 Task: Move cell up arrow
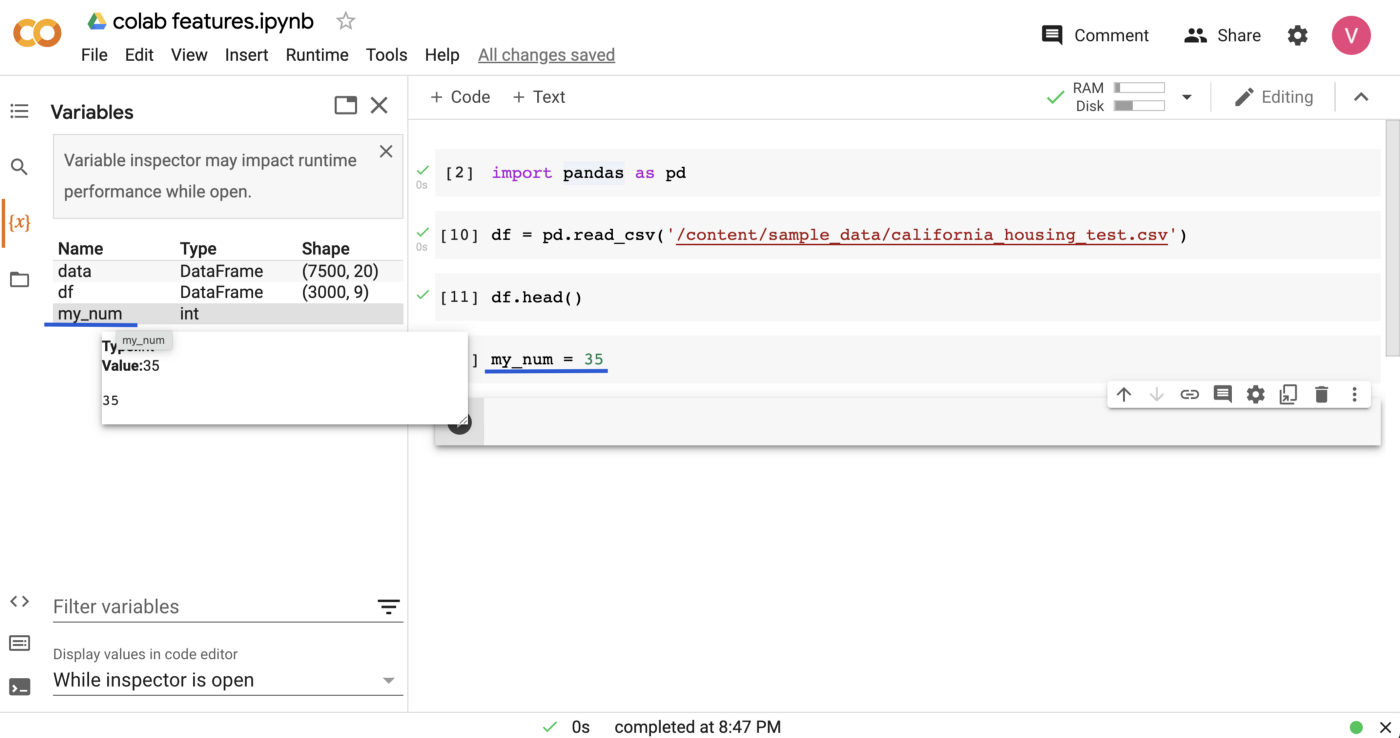[1124, 394]
